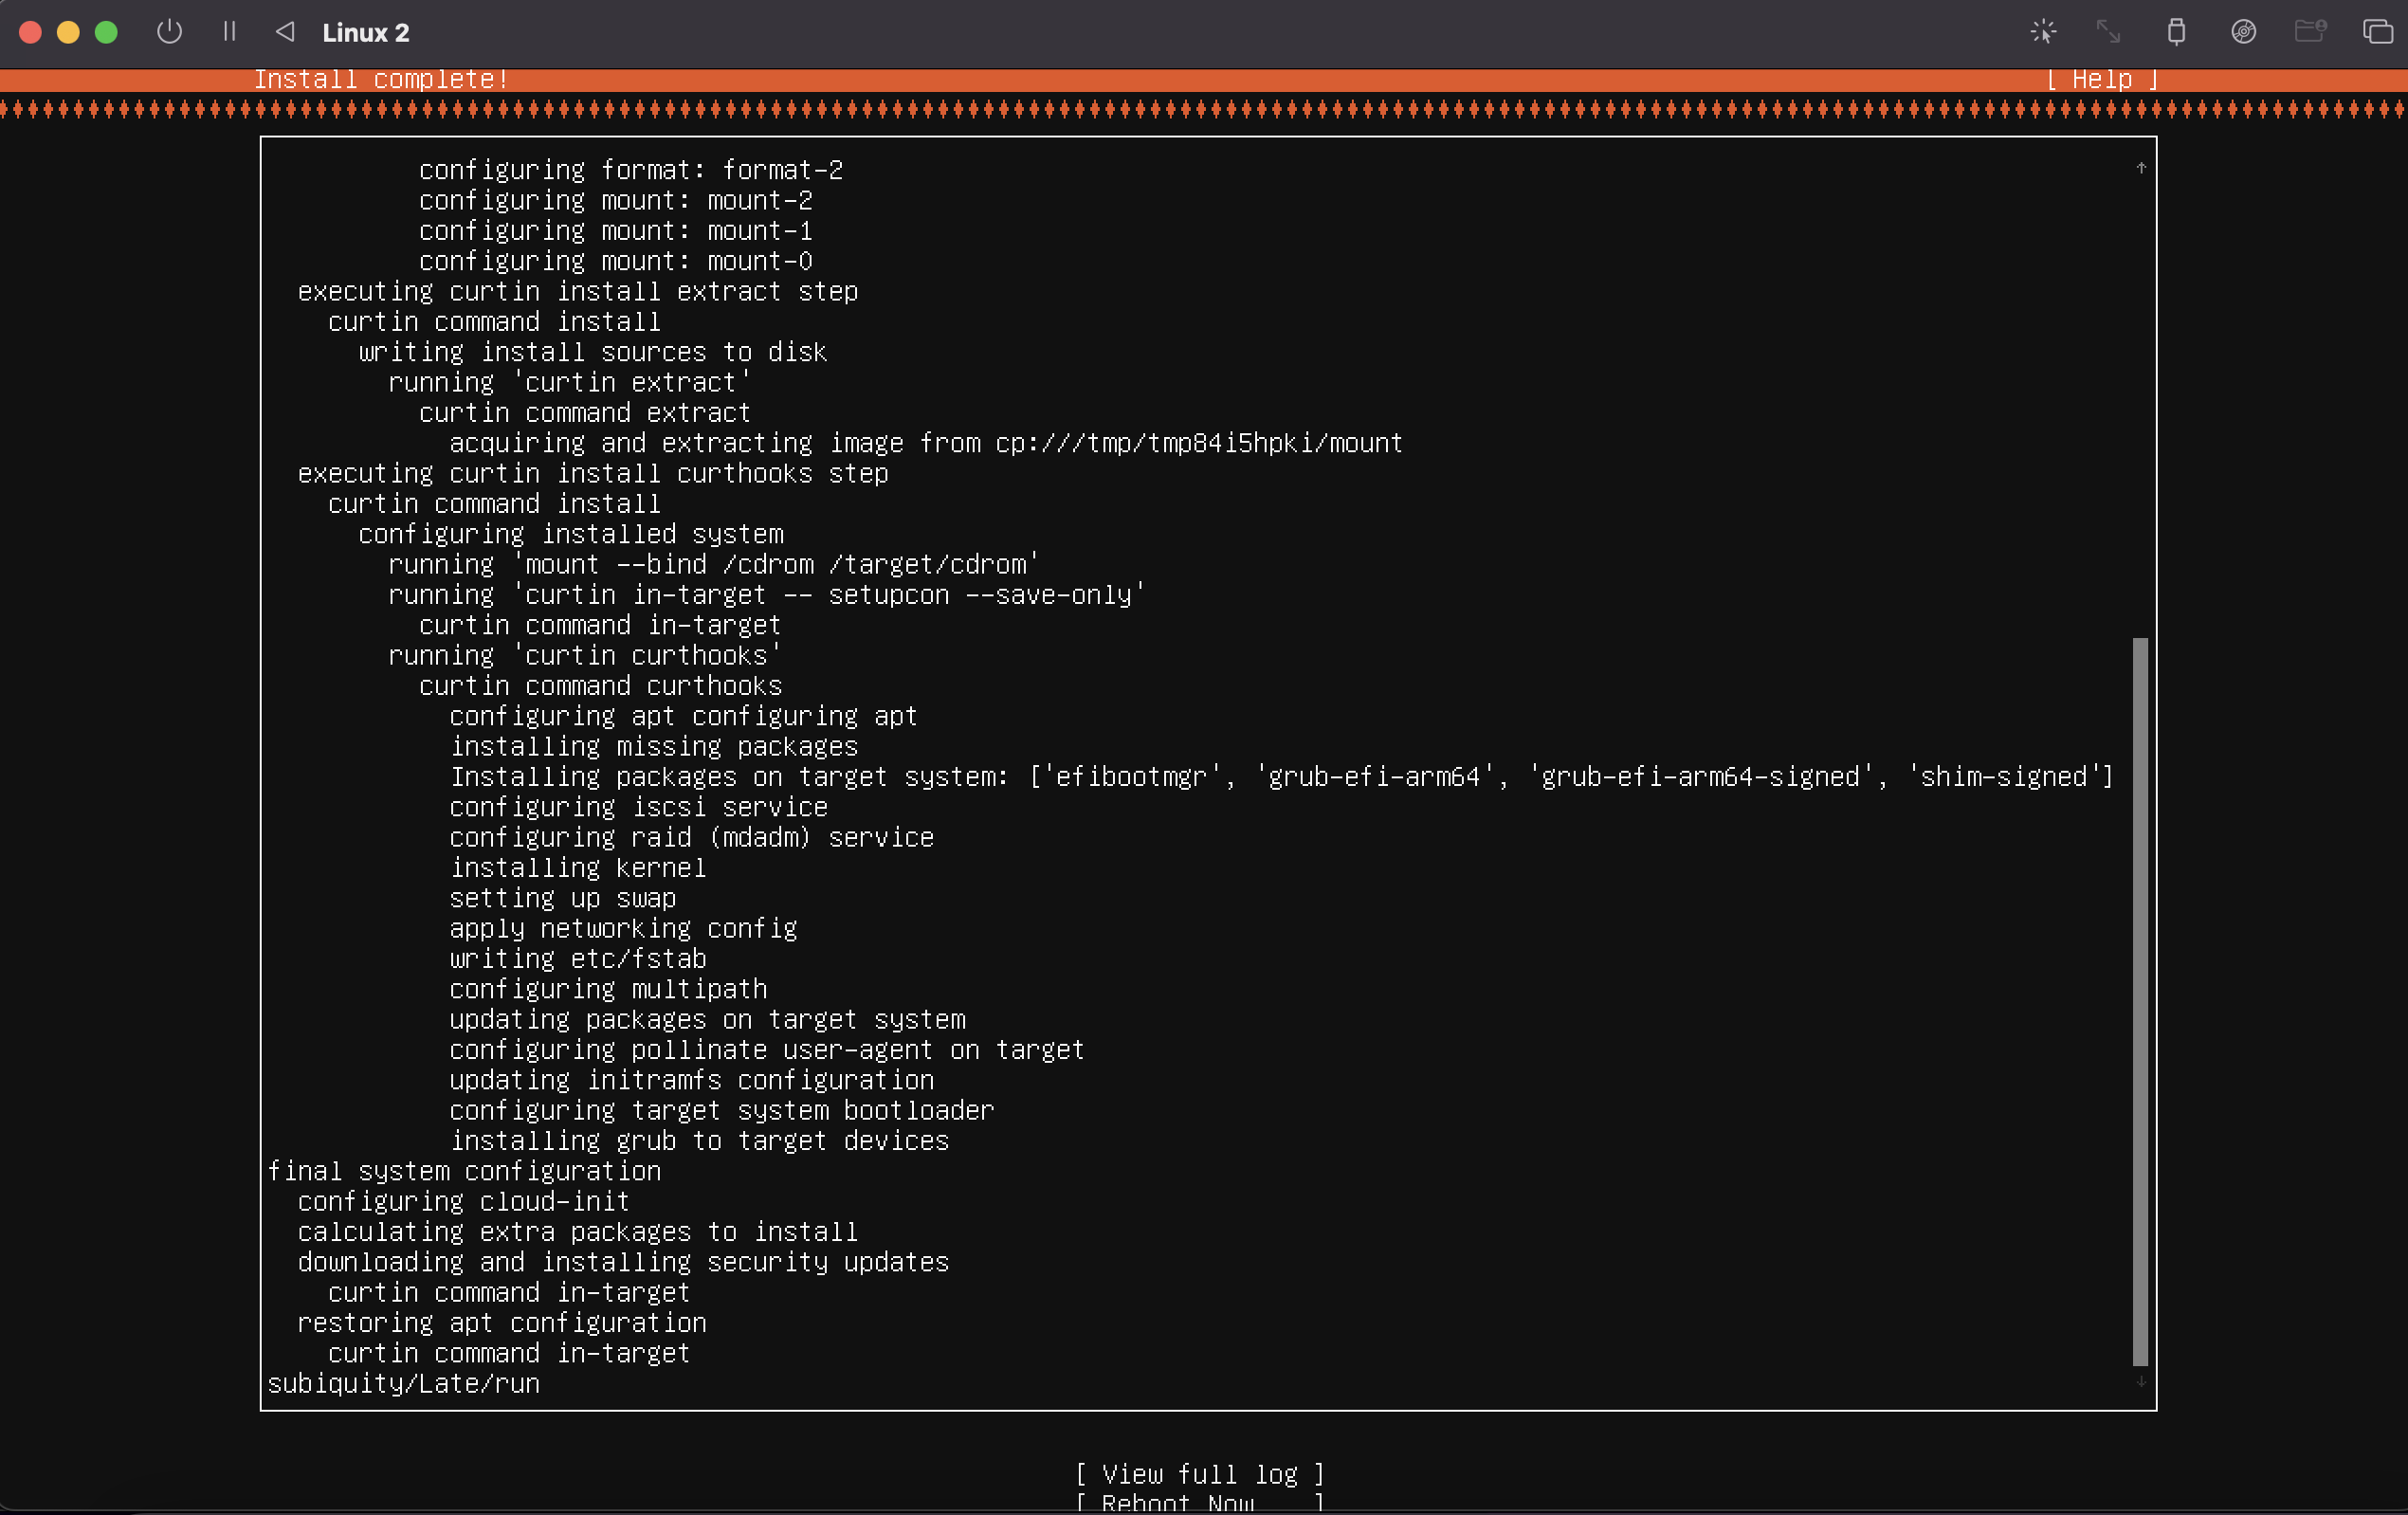Screen dimensions: 2408x1515
Task: Open the shared folder icon
Action: 2310,32
